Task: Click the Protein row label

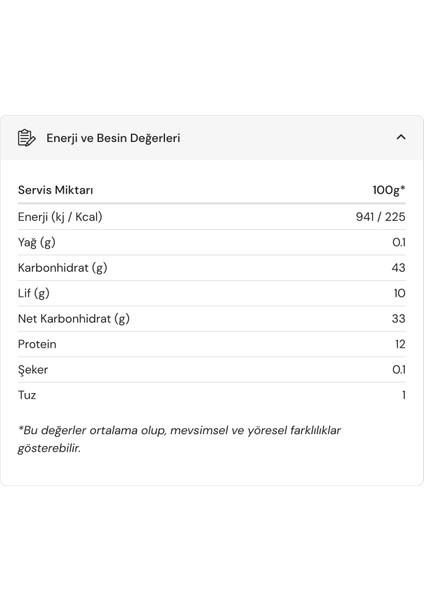Action: click(x=37, y=344)
